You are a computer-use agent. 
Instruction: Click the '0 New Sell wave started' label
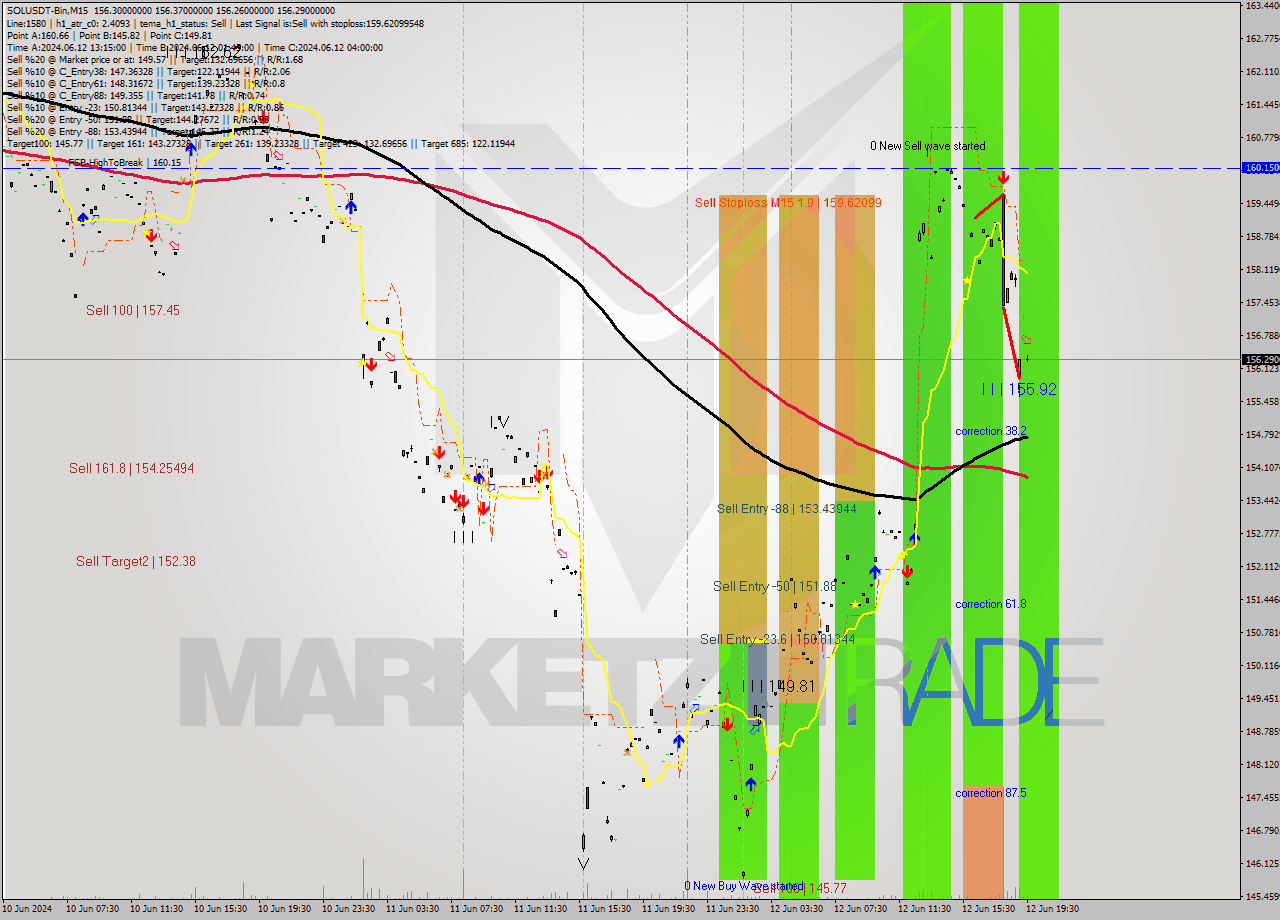click(x=928, y=146)
